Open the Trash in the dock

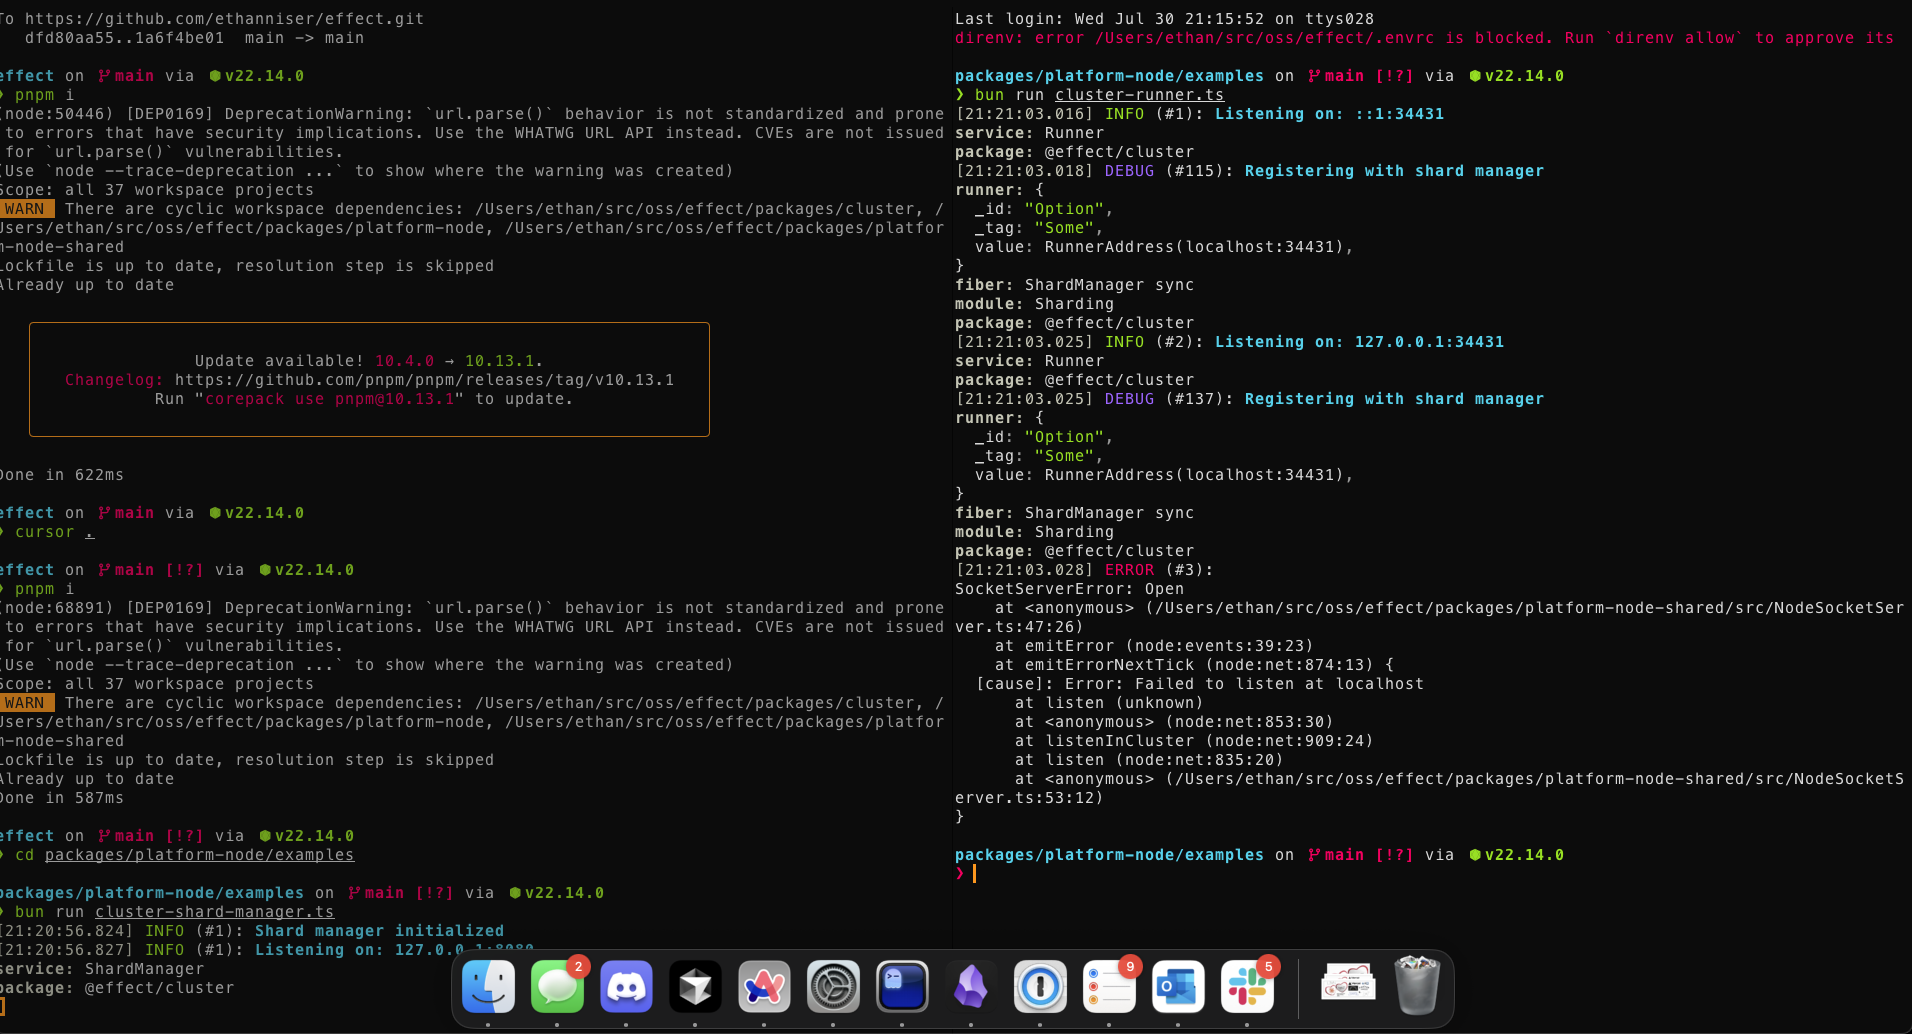click(1416, 987)
